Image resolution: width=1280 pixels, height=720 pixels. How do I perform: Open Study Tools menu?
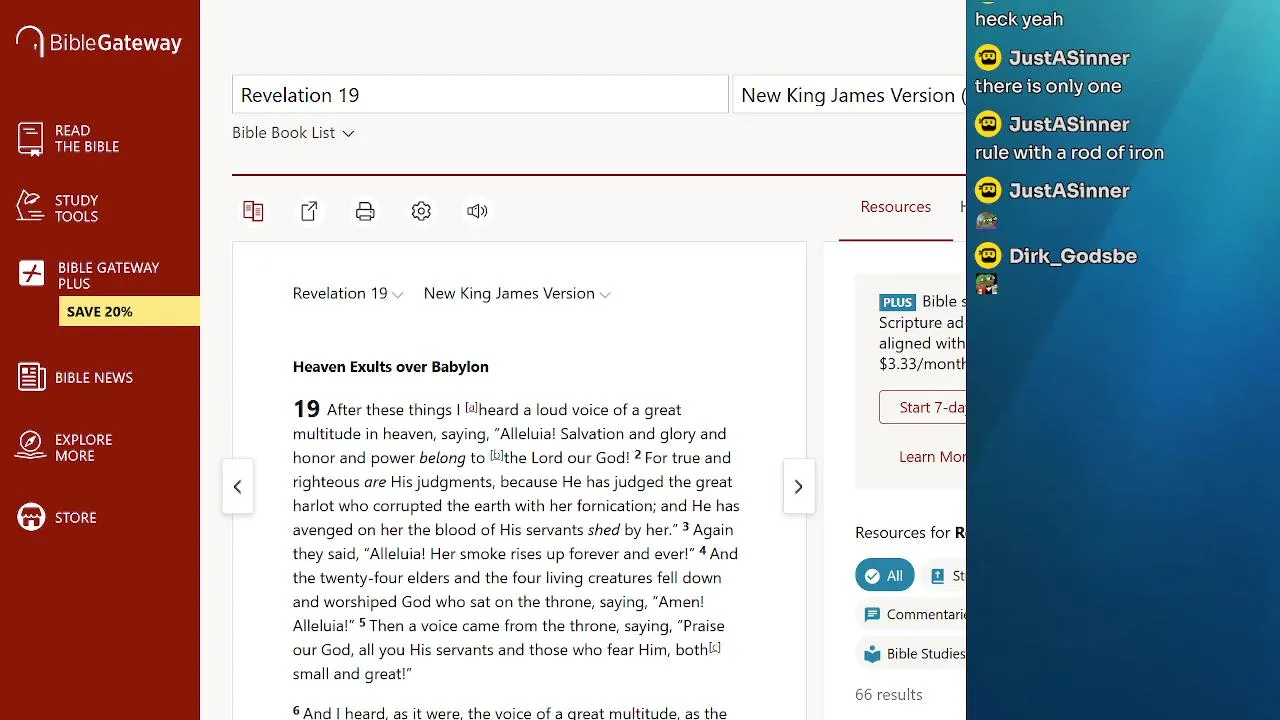pos(77,208)
